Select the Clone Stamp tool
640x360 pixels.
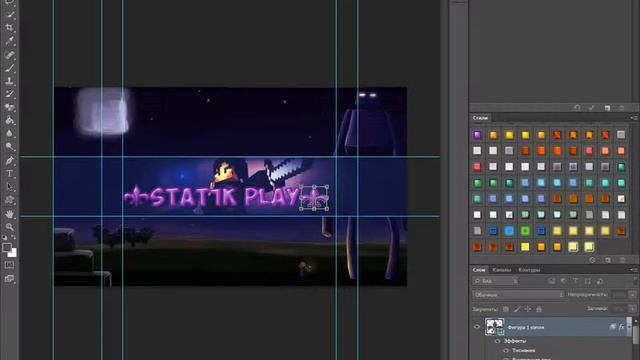pyautogui.click(x=10, y=81)
